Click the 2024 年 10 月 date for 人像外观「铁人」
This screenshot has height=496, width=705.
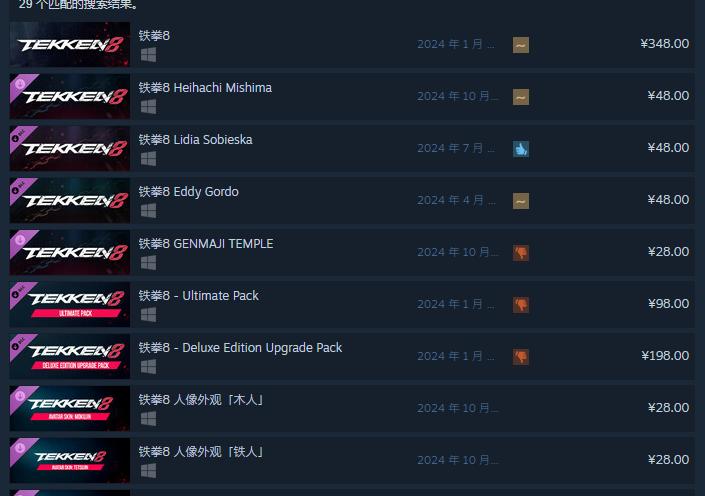tap(457, 460)
